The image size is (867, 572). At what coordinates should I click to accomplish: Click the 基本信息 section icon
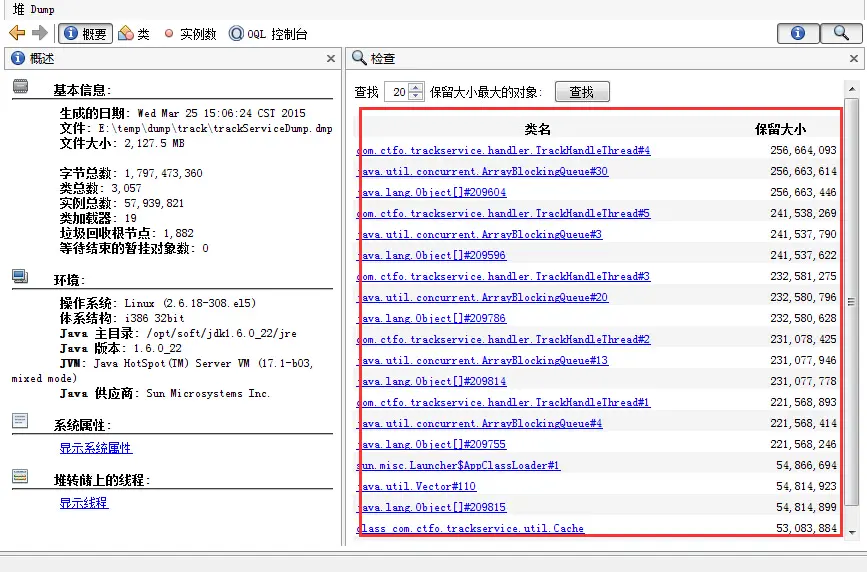point(20,86)
